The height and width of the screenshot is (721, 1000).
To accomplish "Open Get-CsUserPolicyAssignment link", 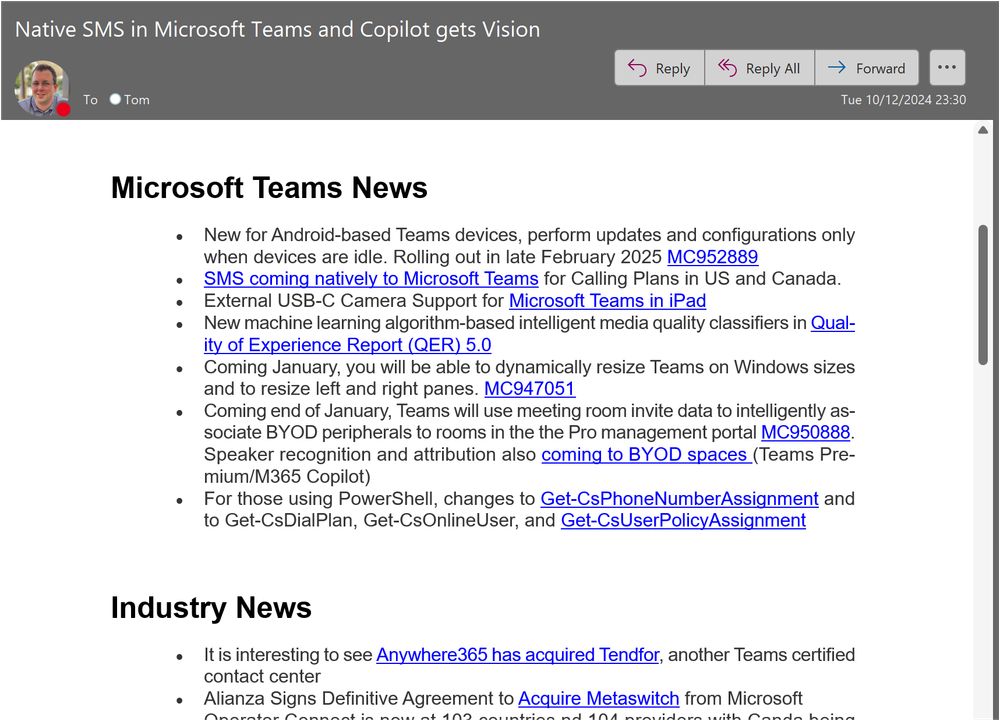I will click(683, 520).
